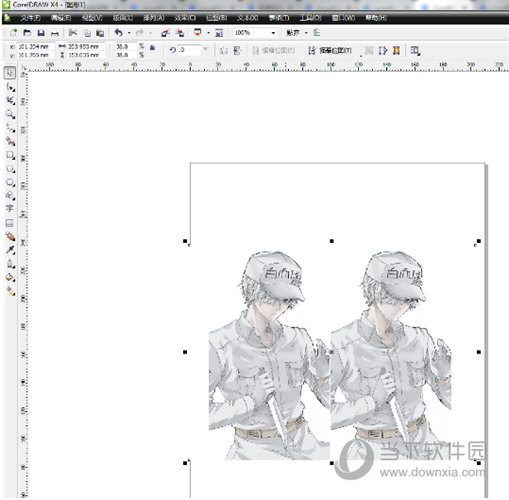Click the Paste clipboard icon
The width and height of the screenshot is (509, 500).
100,33
